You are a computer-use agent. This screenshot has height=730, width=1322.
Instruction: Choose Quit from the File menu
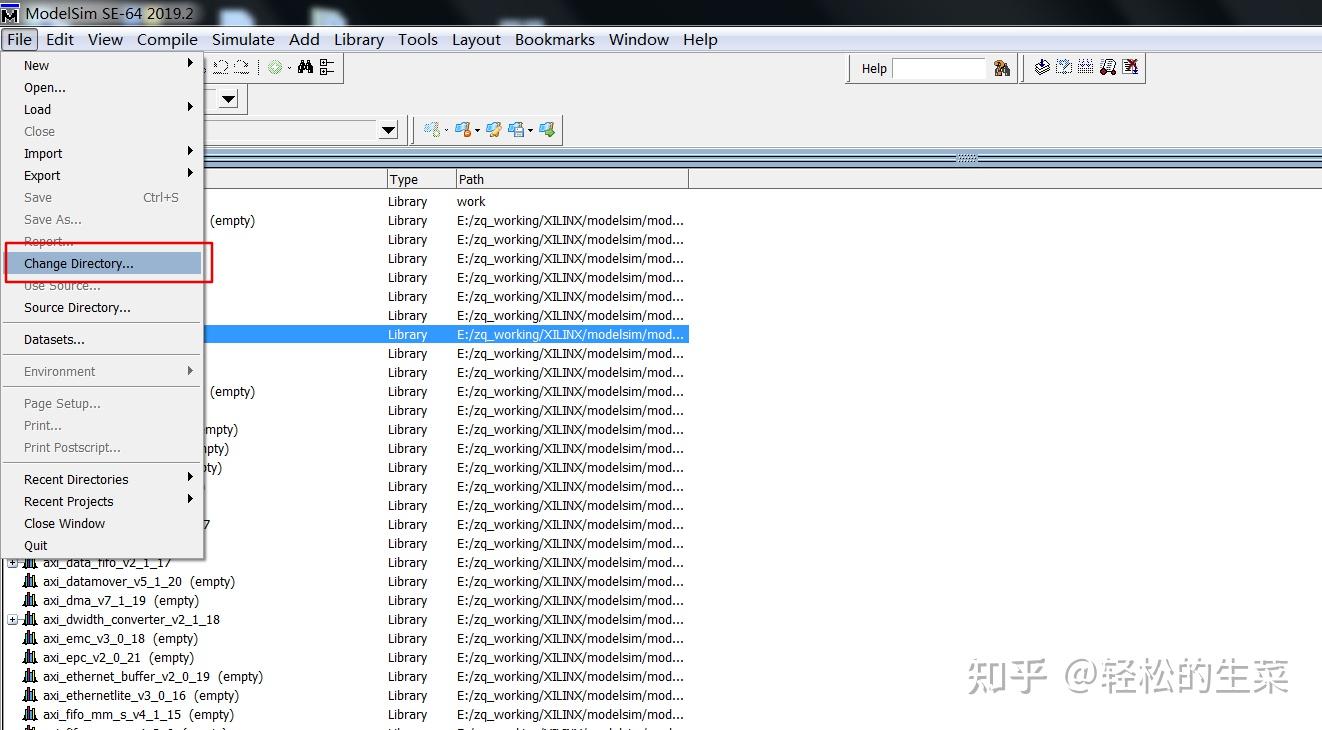(103, 545)
